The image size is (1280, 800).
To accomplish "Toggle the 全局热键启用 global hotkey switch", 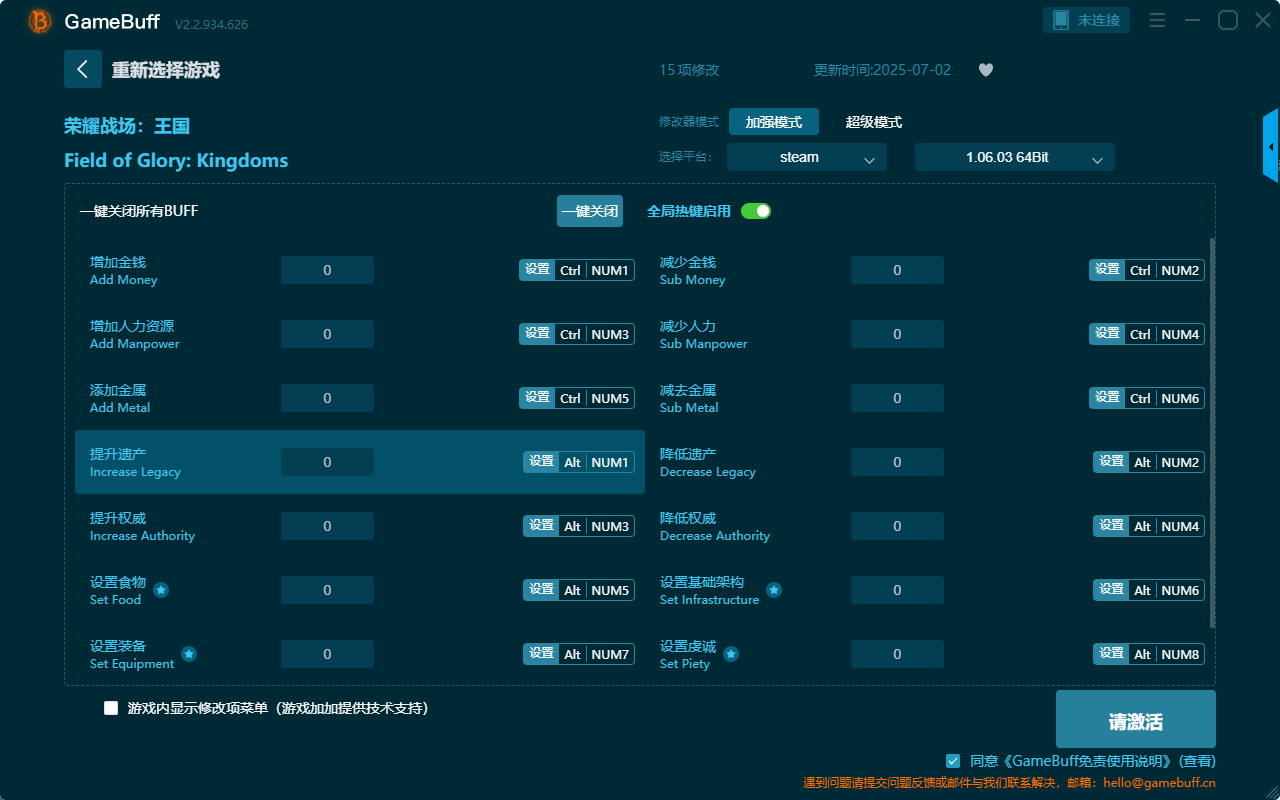I will pos(756,211).
